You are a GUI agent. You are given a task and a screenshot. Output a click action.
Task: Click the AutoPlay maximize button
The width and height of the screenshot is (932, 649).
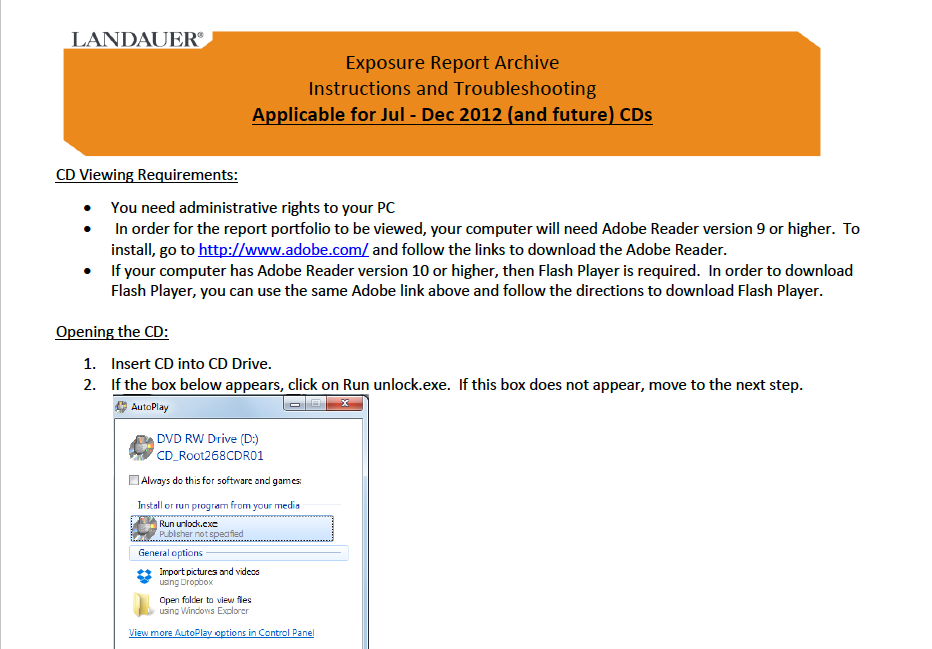click(315, 405)
